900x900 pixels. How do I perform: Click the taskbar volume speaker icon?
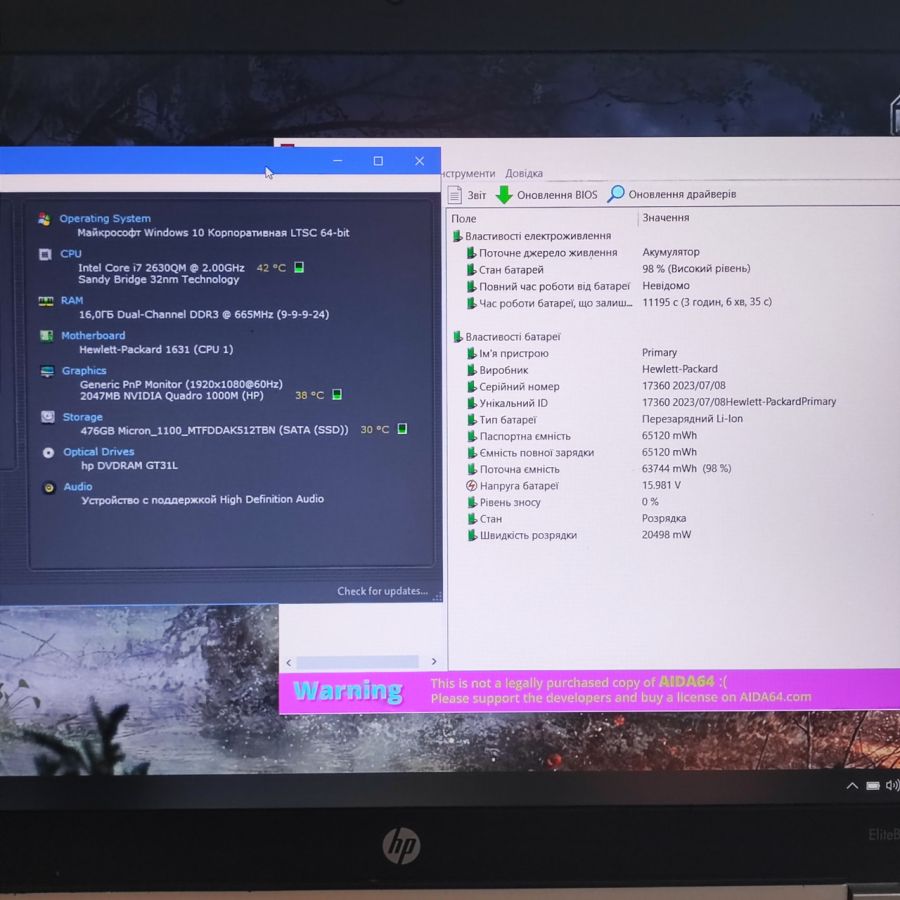tap(893, 785)
